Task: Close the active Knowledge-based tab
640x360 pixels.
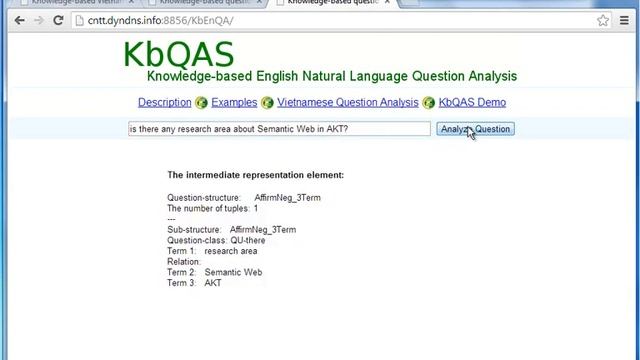Action: pos(387,2)
